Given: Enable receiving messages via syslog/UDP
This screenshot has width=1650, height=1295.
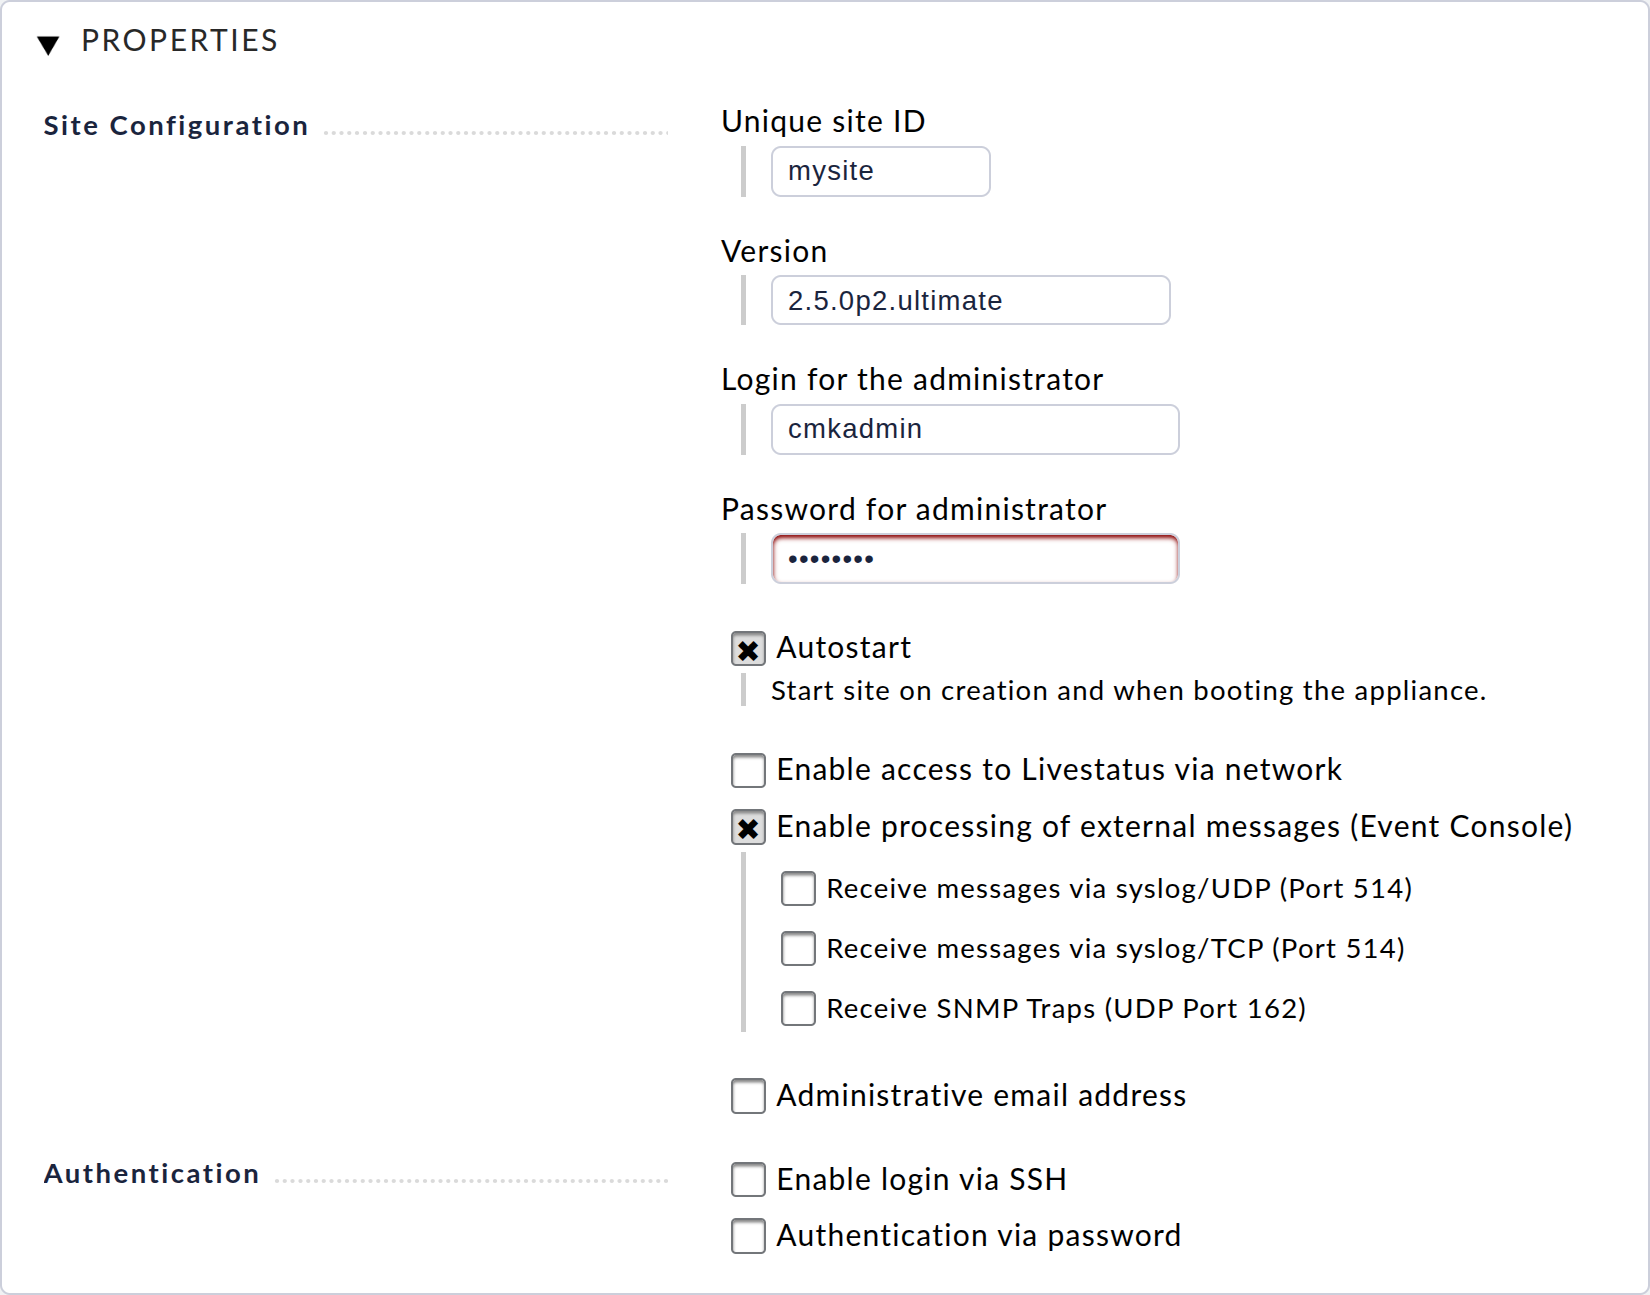Looking at the screenshot, I should click(797, 889).
